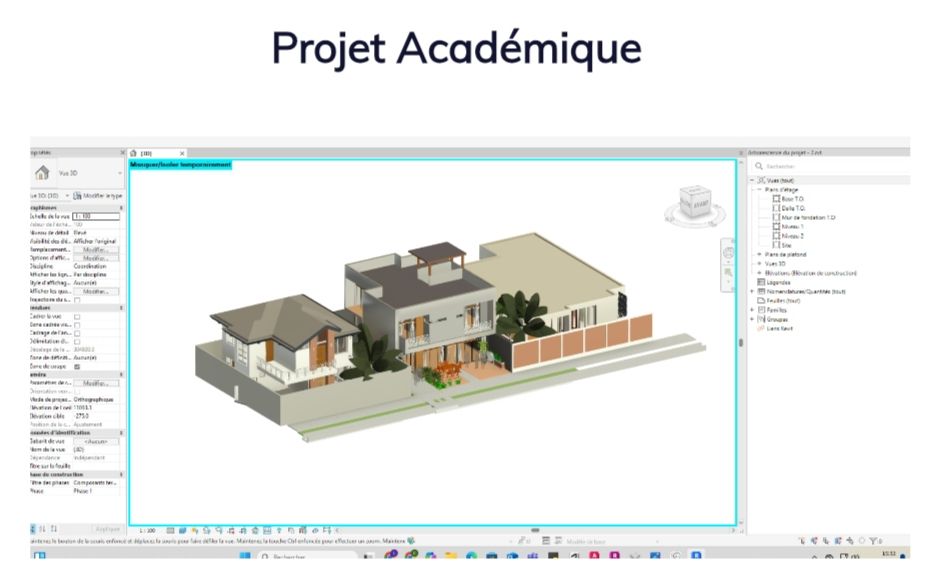Collapse the Plans d'étage node

point(759,190)
